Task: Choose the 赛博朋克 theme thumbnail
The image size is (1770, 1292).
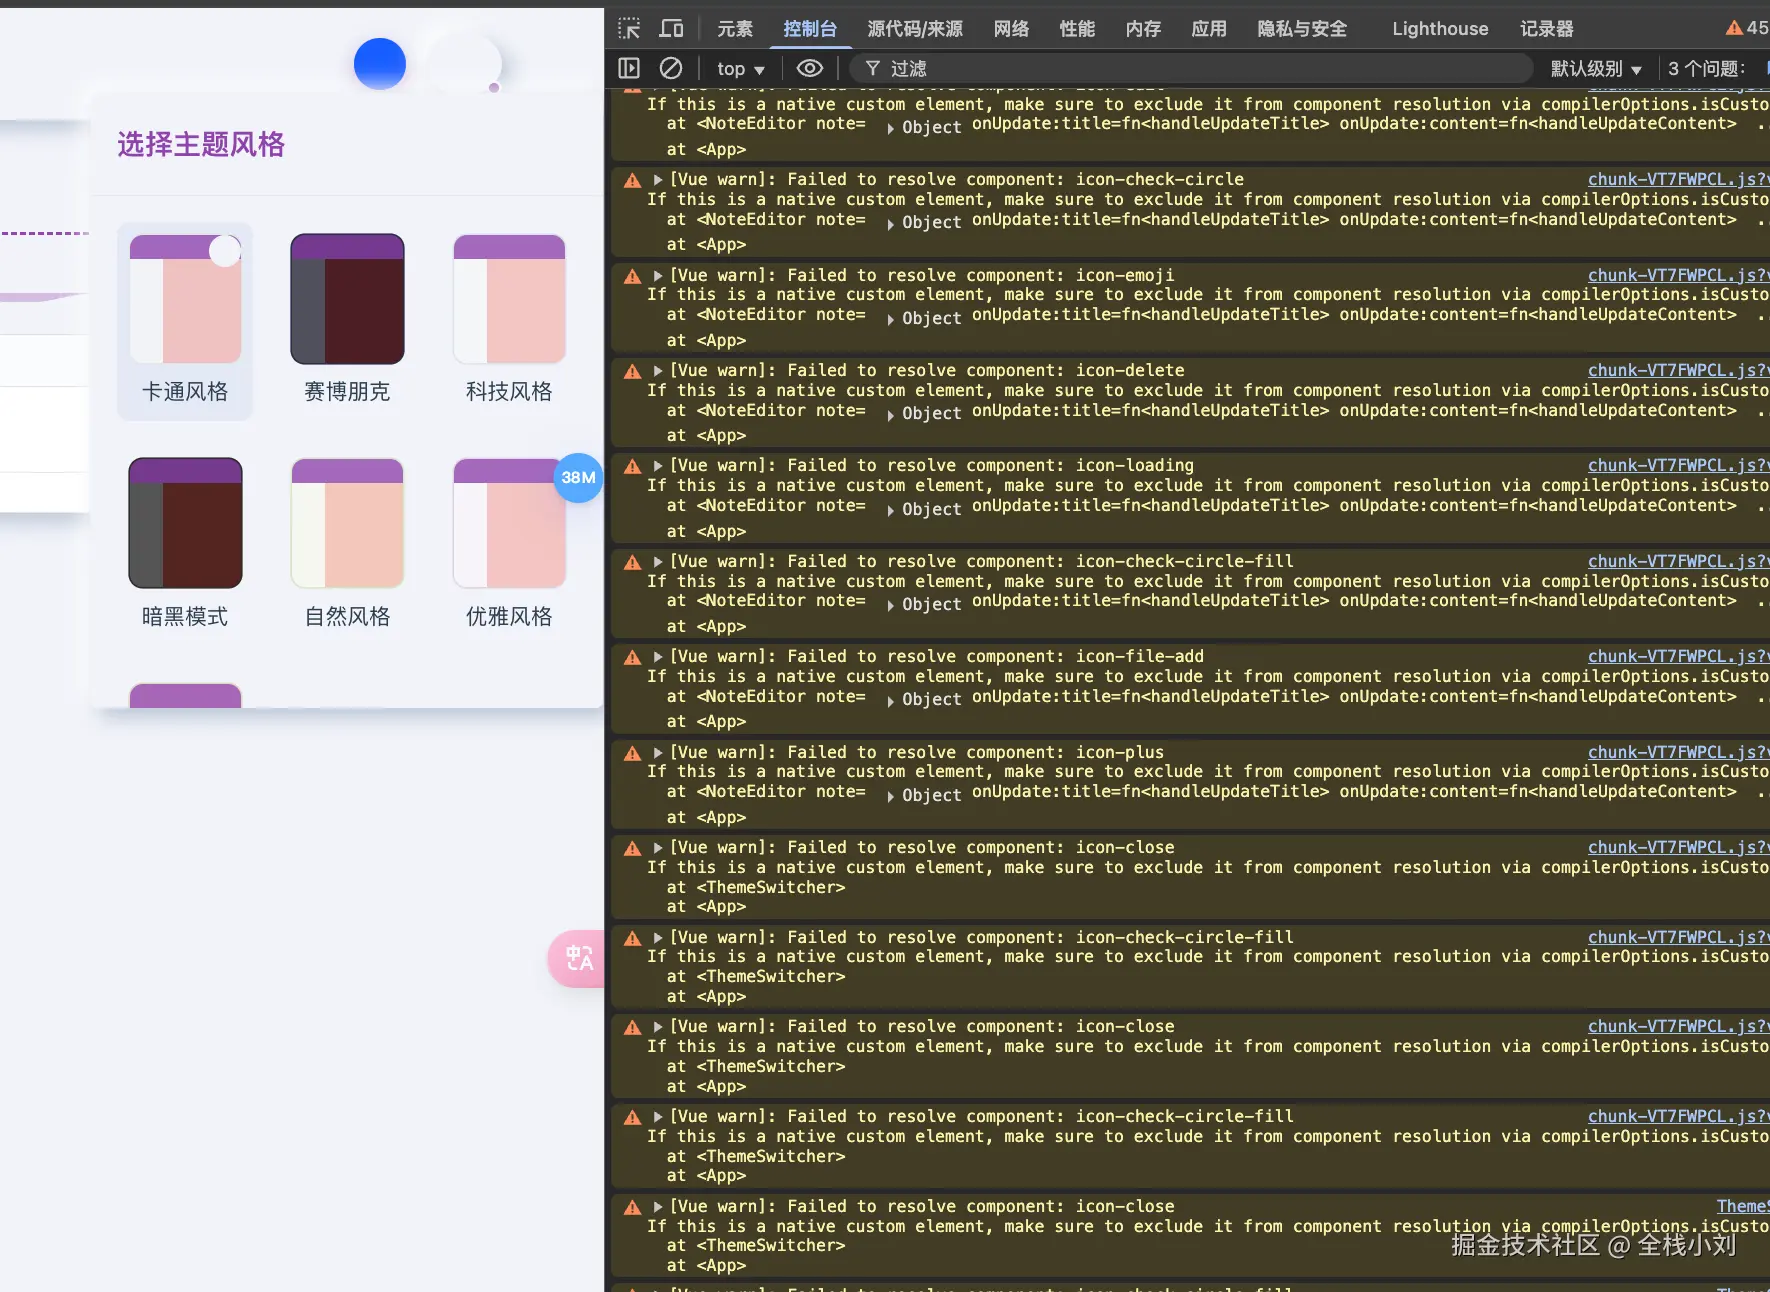Action: coord(347,299)
